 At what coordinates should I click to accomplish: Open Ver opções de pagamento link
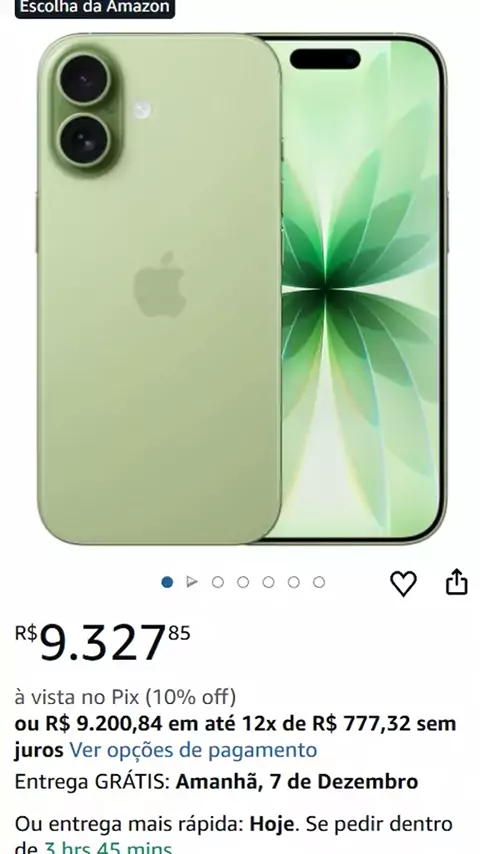[x=193, y=750]
